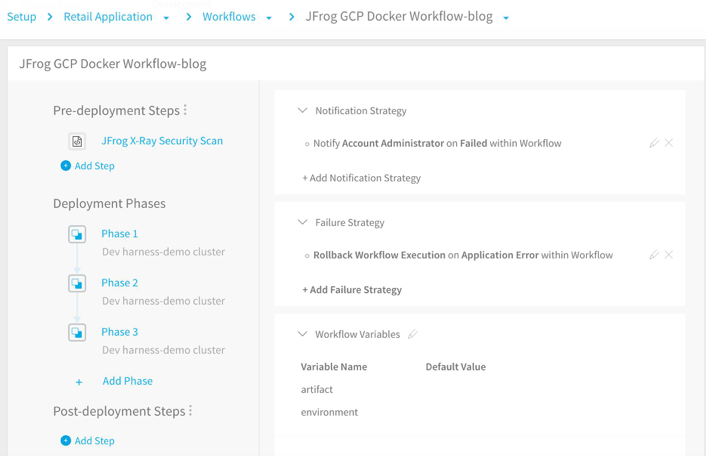Open the Workflows breadcrumb dropdown
Screen dimensions: 706x456
click(269, 18)
